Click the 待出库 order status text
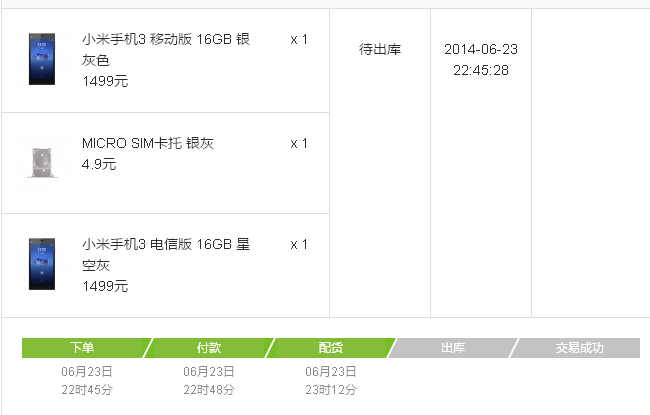 (380, 49)
